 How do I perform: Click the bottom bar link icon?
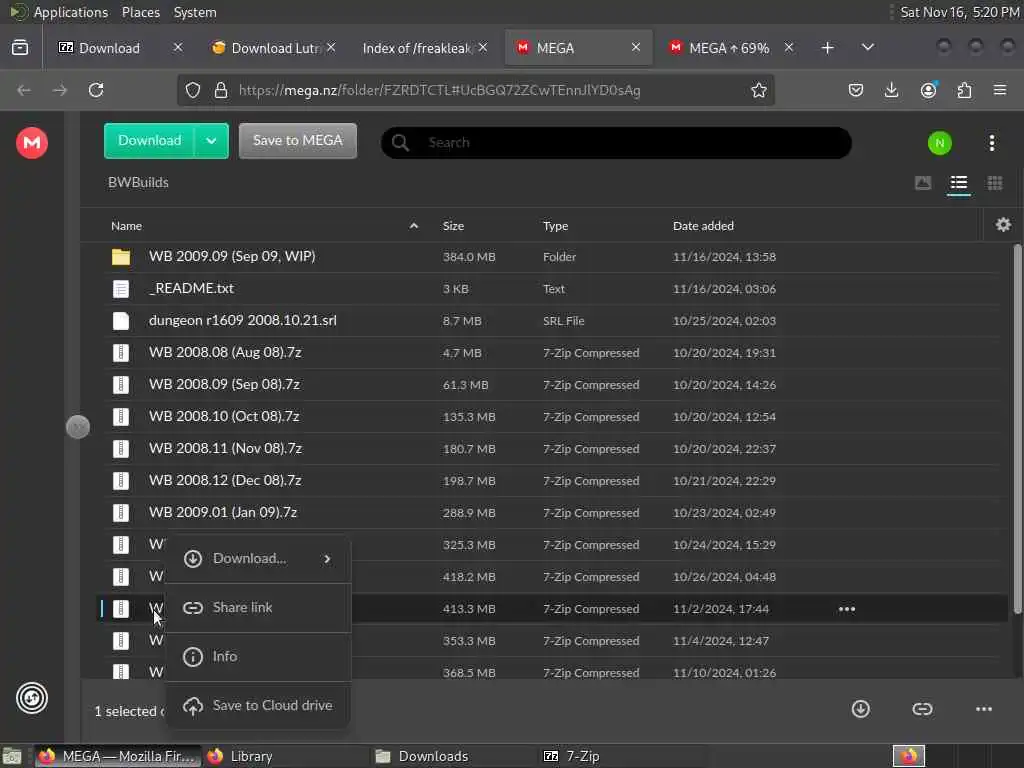coord(922,709)
